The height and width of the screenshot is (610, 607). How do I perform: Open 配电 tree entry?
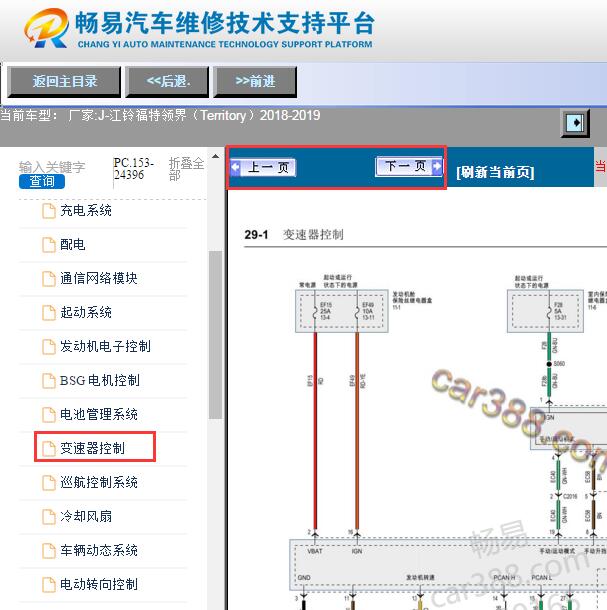point(72,244)
